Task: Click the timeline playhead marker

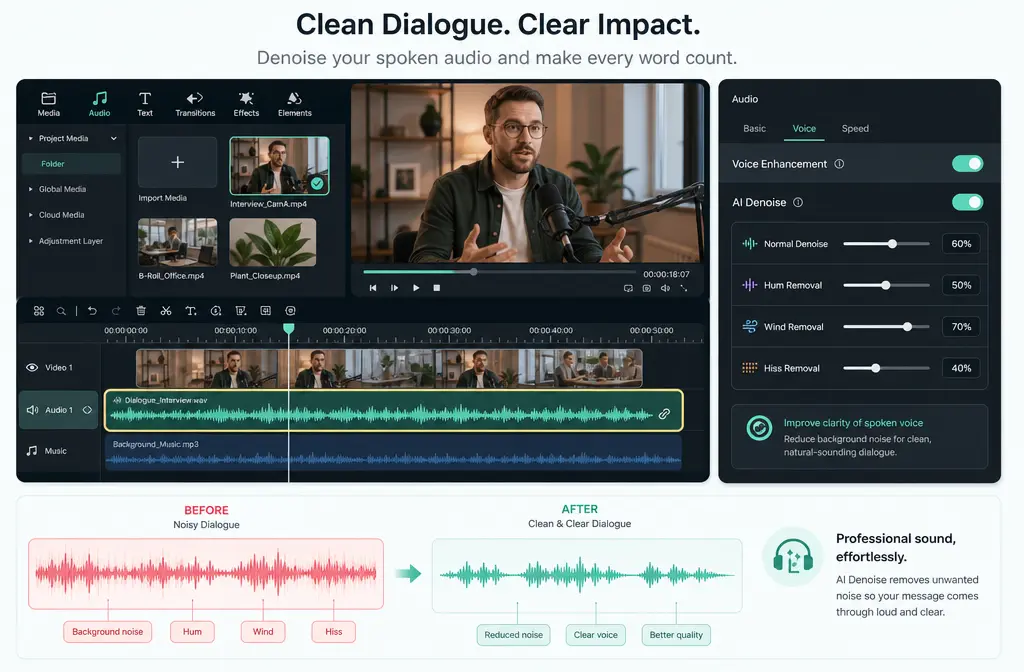Action: 289,328
